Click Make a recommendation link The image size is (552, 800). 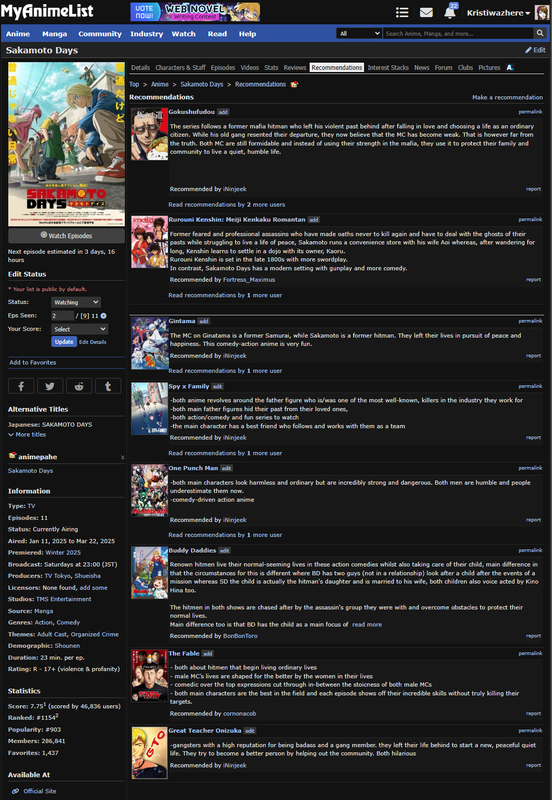coord(508,97)
